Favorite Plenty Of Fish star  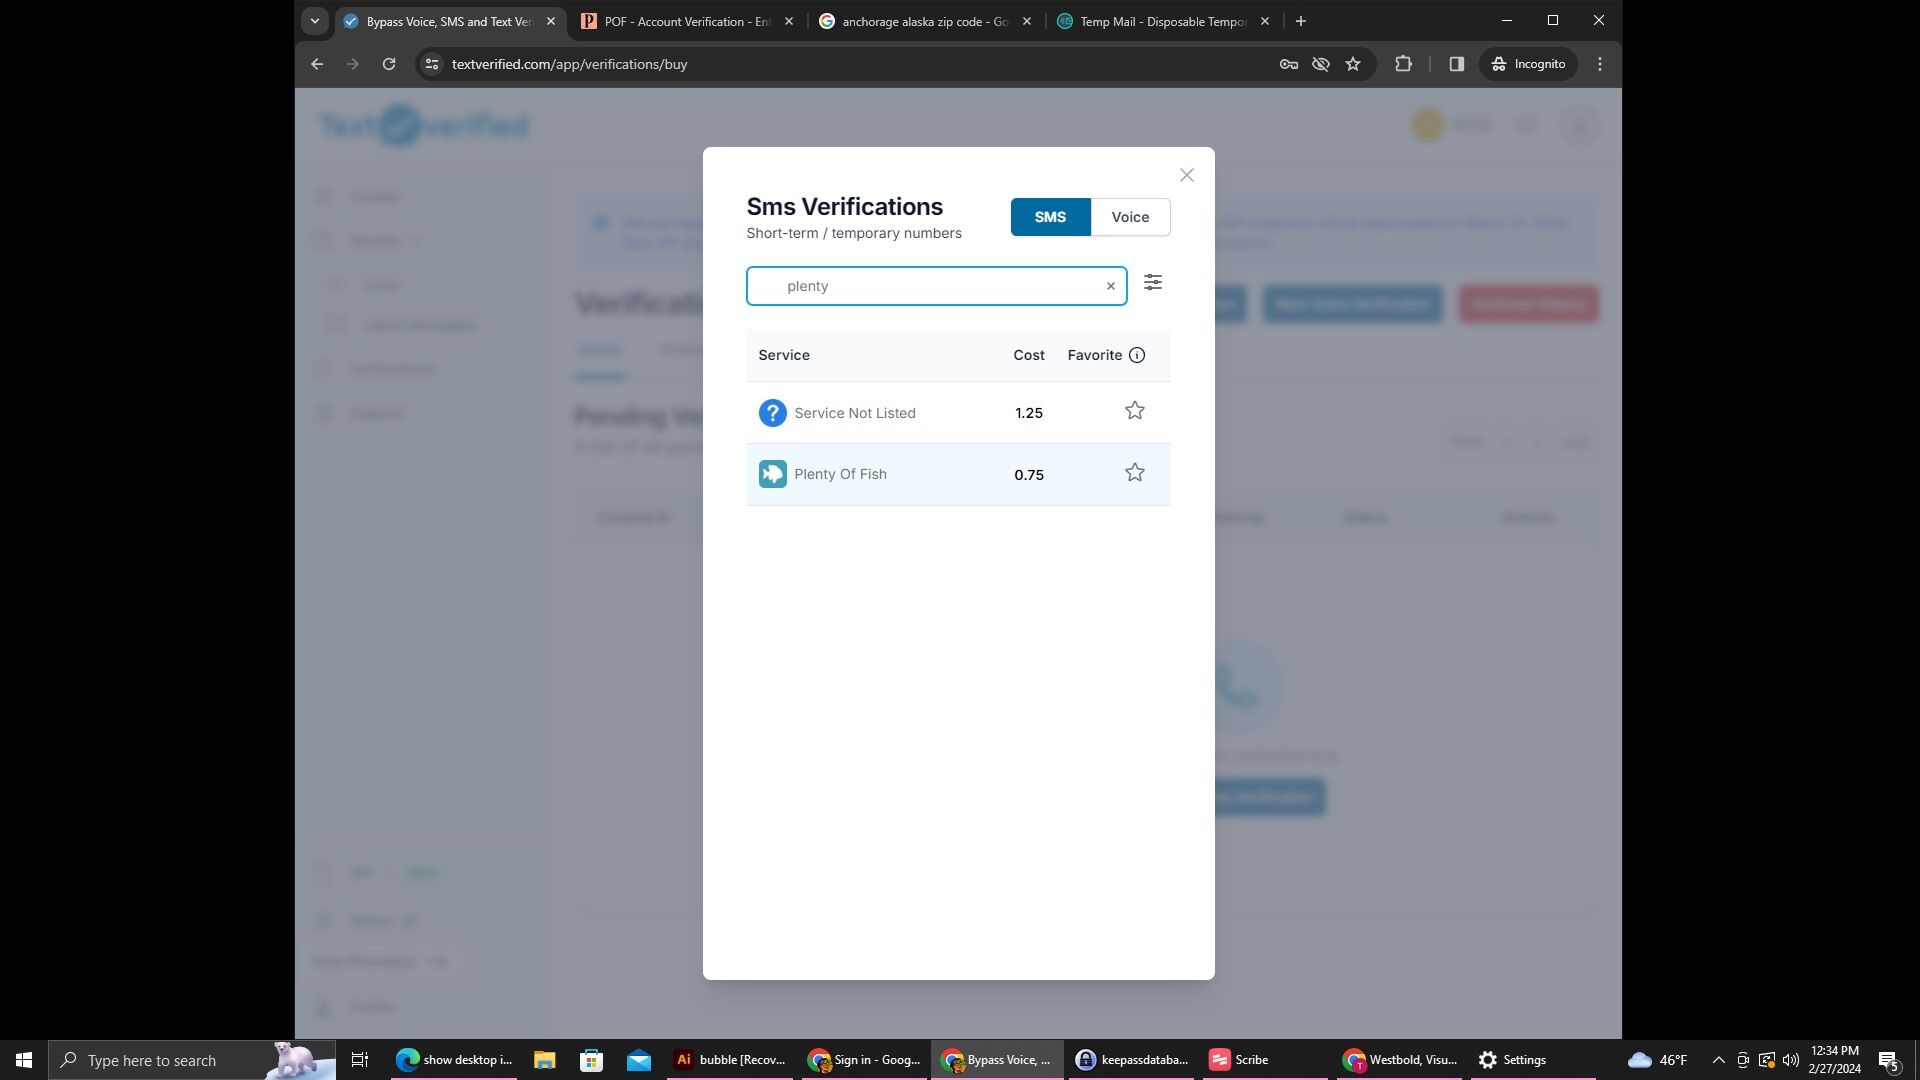1134,473
